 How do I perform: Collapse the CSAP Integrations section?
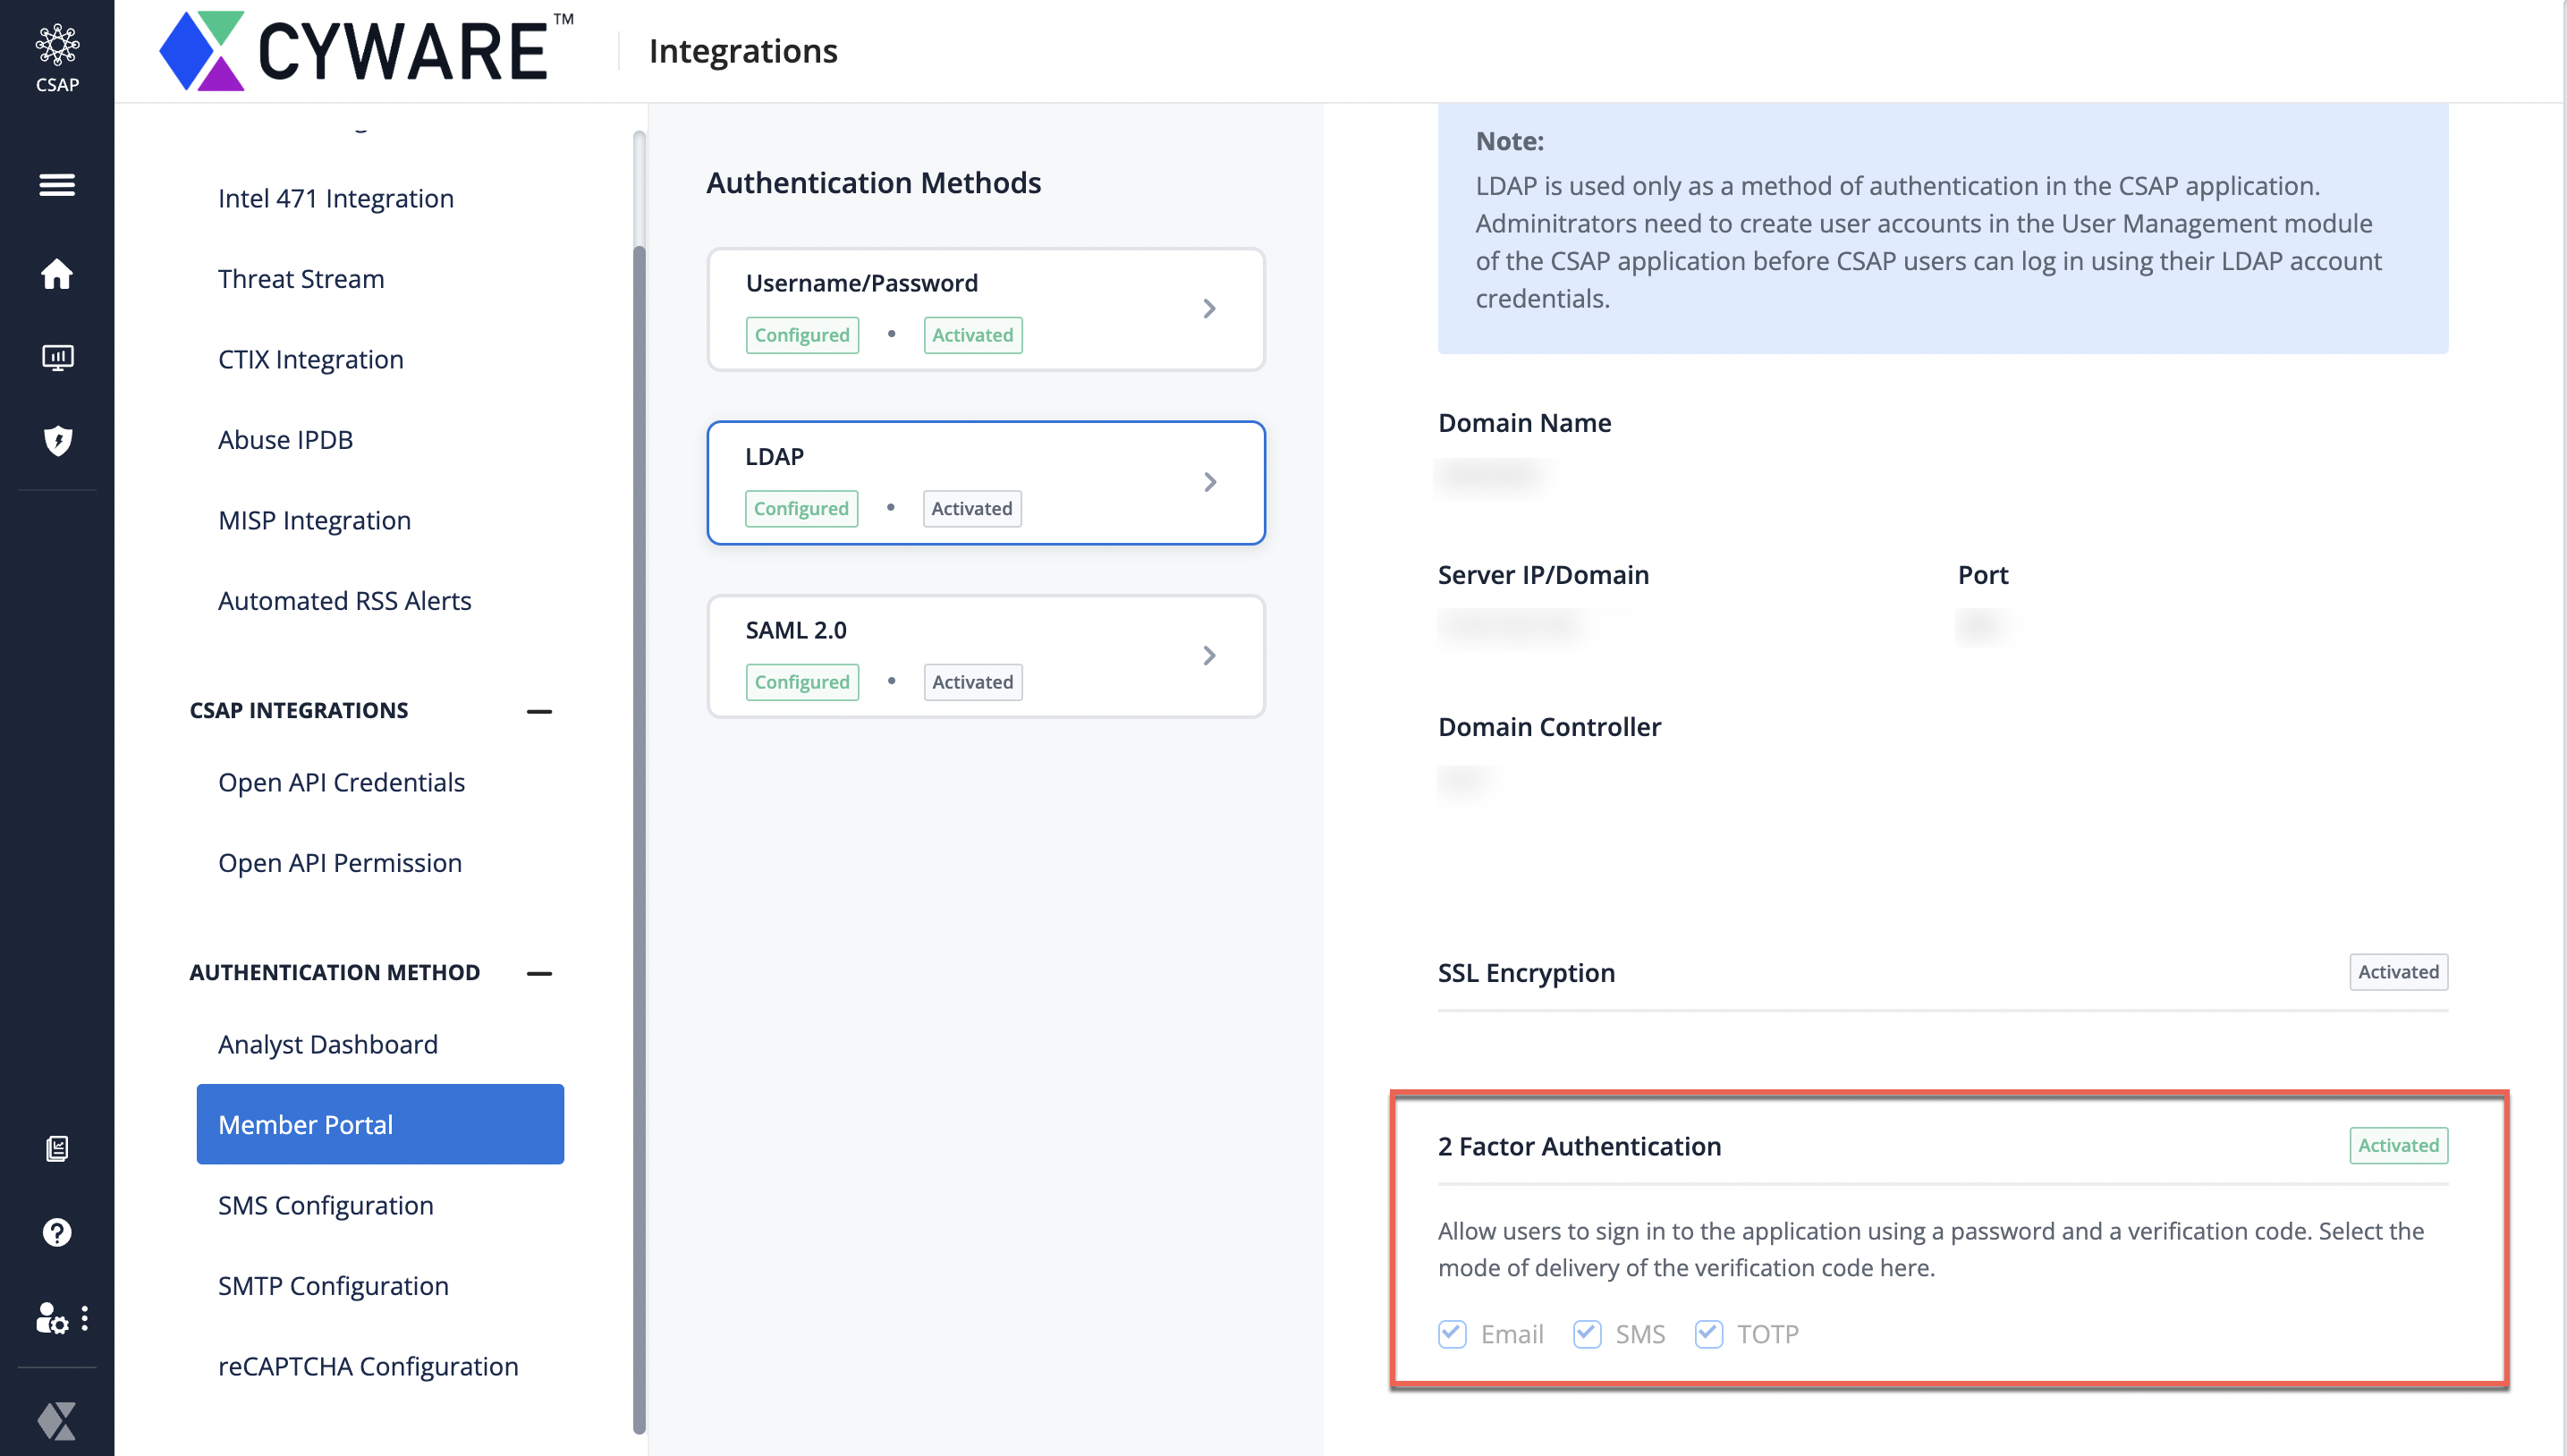[539, 711]
